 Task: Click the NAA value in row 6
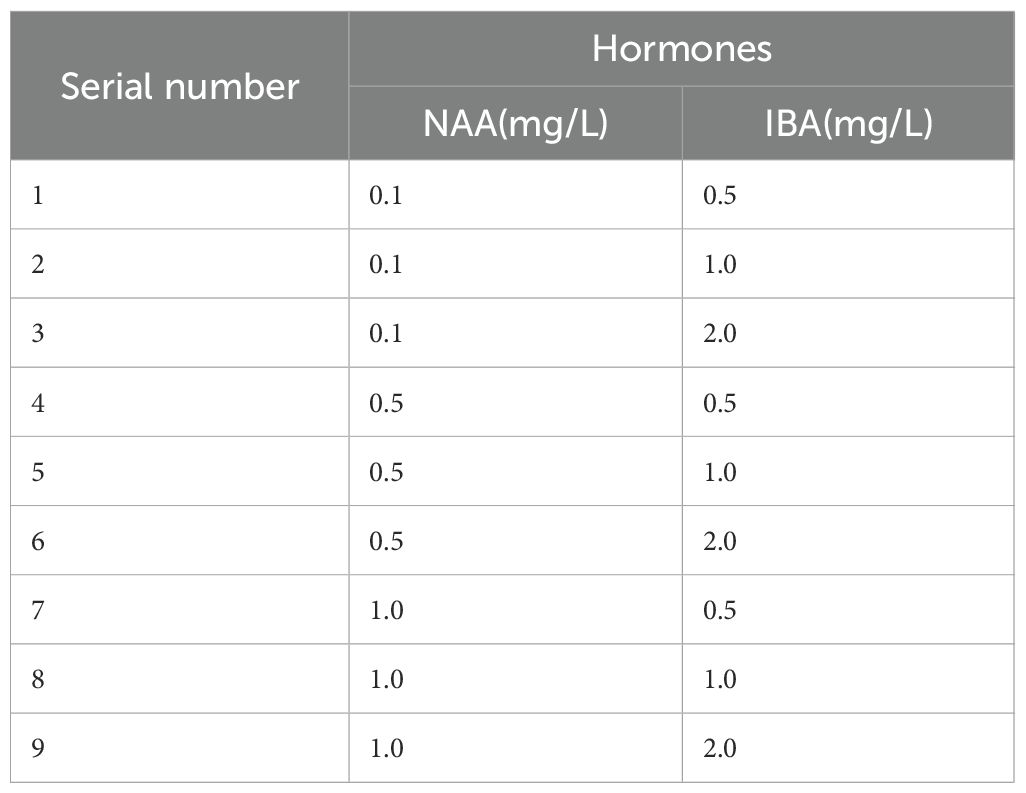[x=386, y=541]
